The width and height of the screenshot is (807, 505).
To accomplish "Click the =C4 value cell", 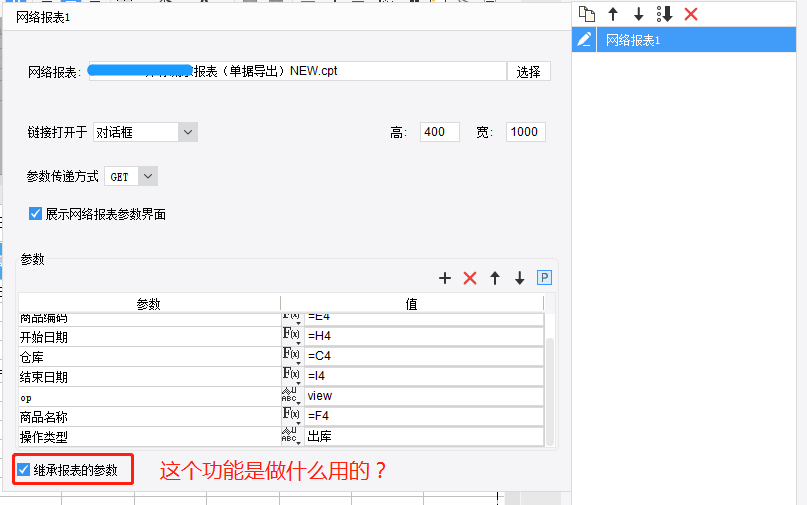I will [424, 356].
